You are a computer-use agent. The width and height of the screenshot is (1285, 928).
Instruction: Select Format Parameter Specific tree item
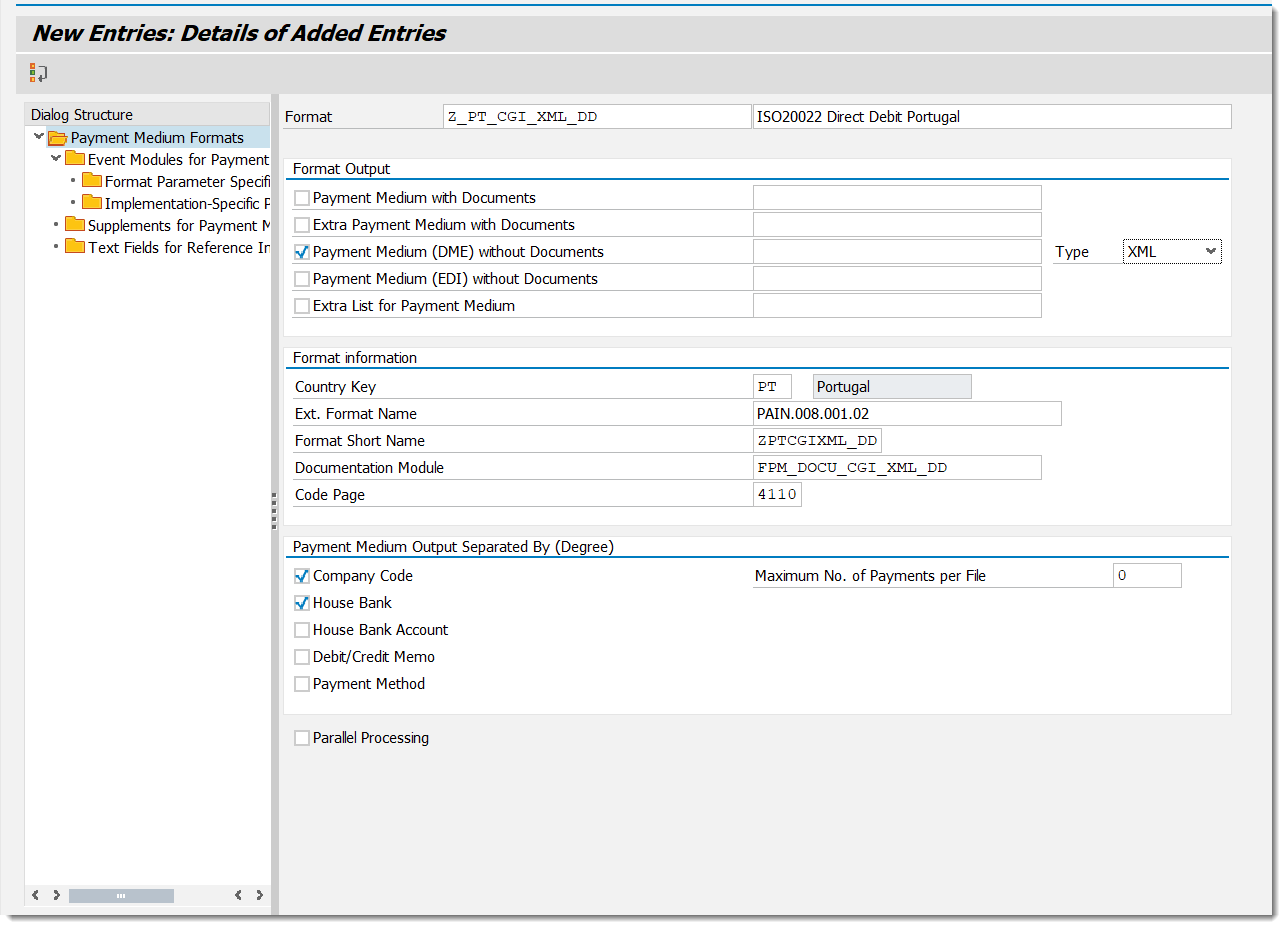coord(187,182)
